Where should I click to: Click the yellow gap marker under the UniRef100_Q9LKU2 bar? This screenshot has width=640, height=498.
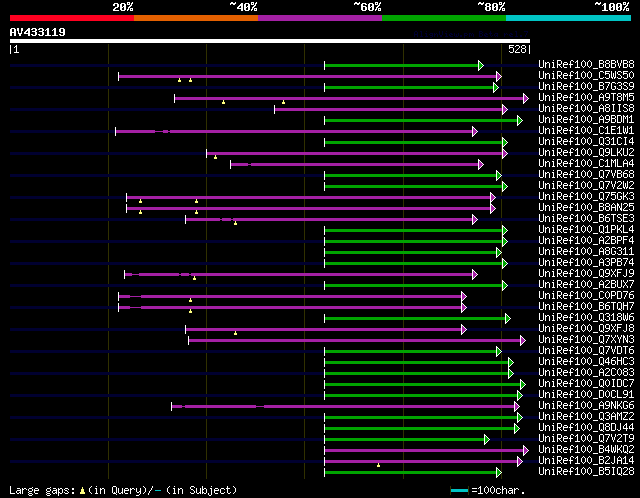[x=216, y=157]
